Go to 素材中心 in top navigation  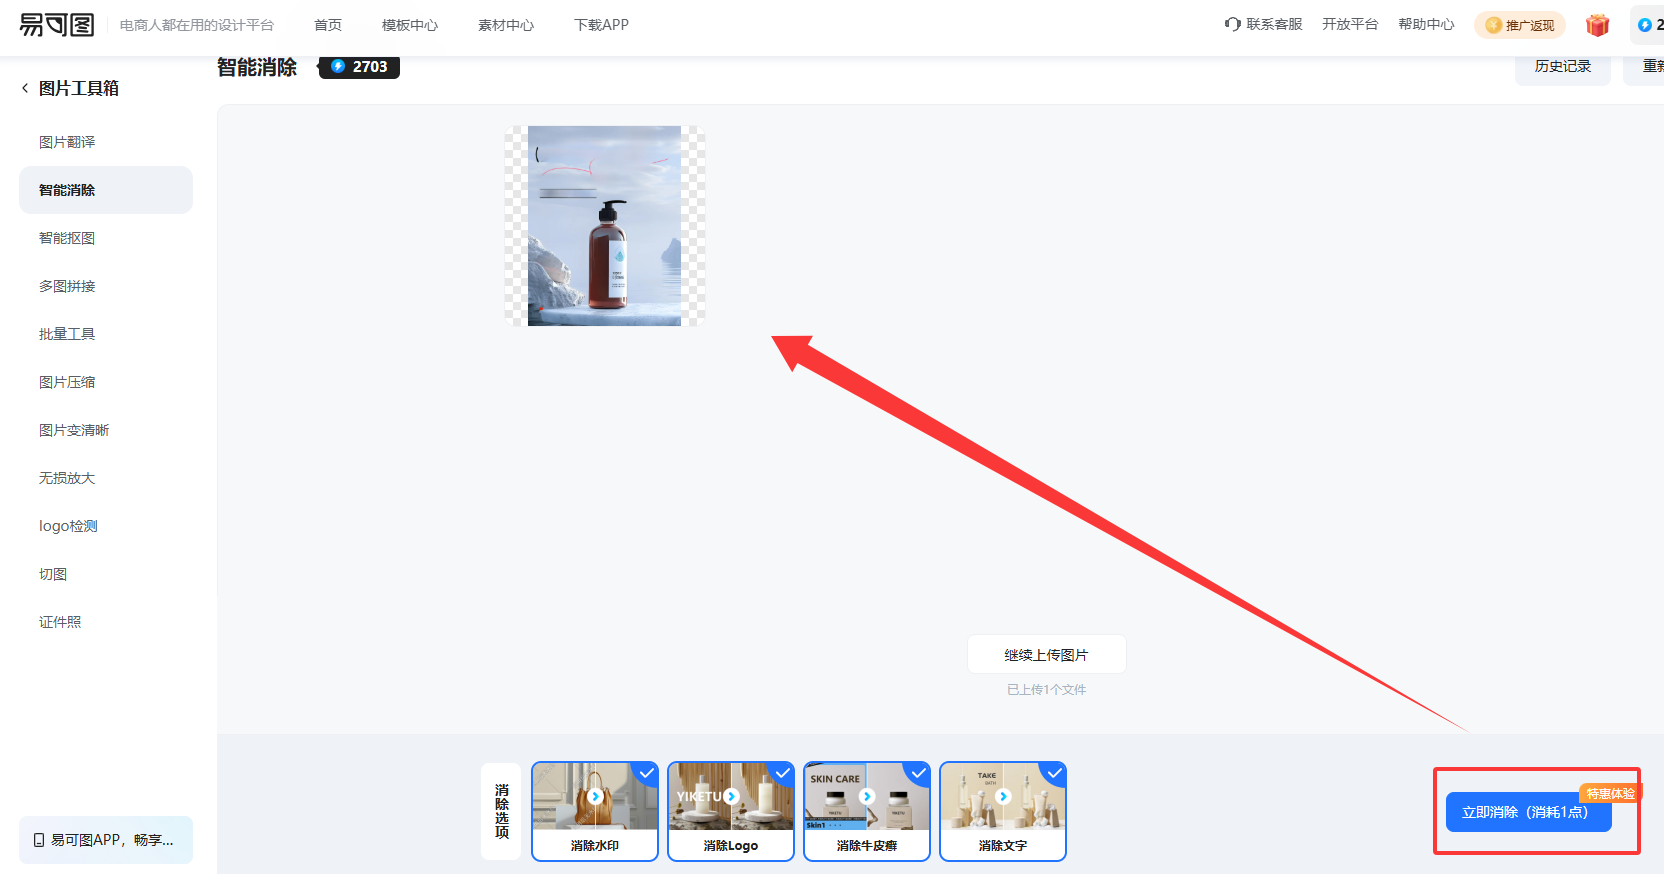click(x=505, y=25)
